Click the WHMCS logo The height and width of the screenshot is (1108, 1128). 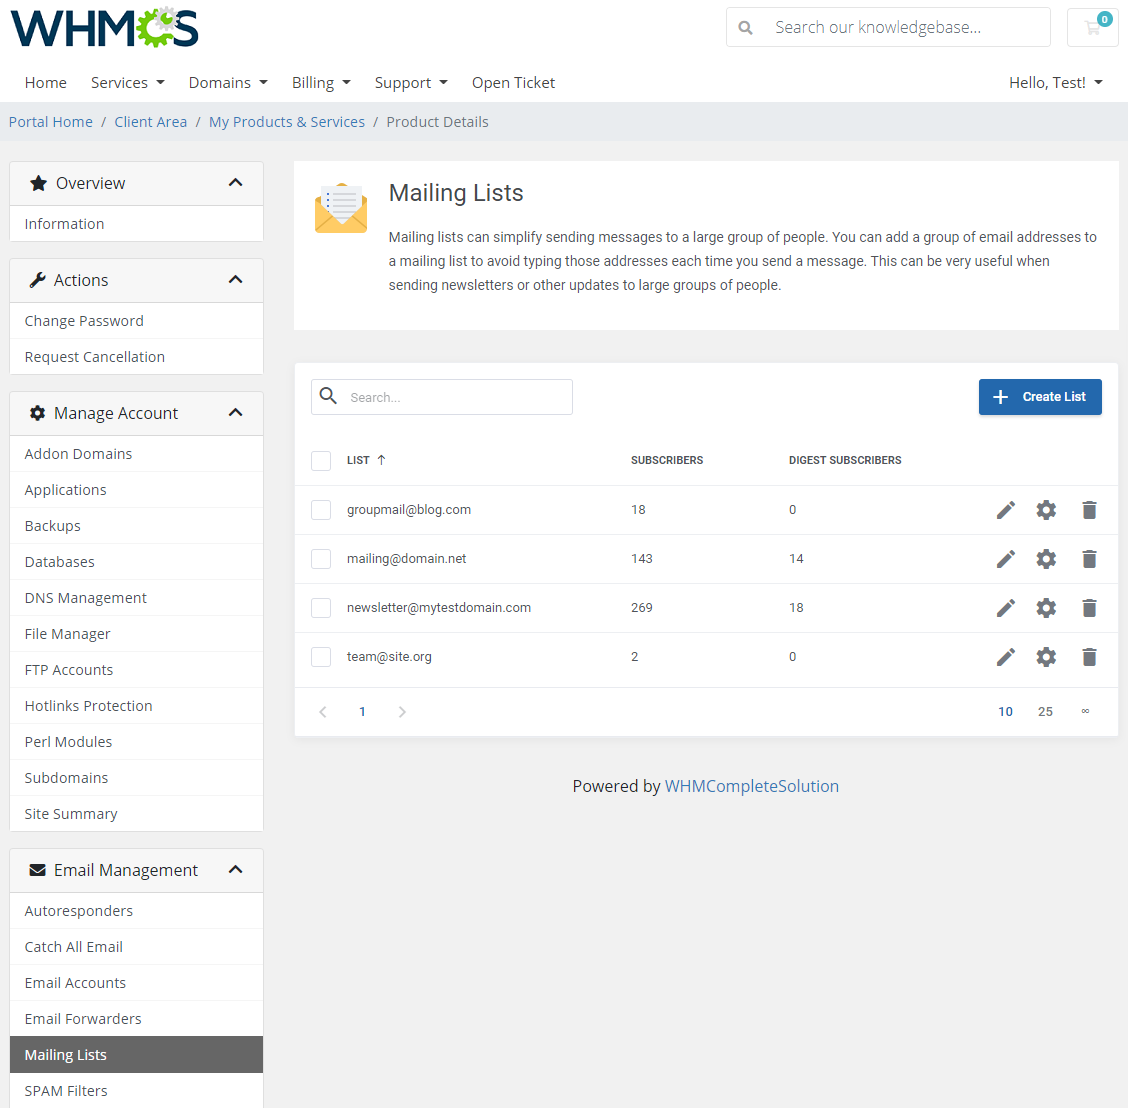104,27
